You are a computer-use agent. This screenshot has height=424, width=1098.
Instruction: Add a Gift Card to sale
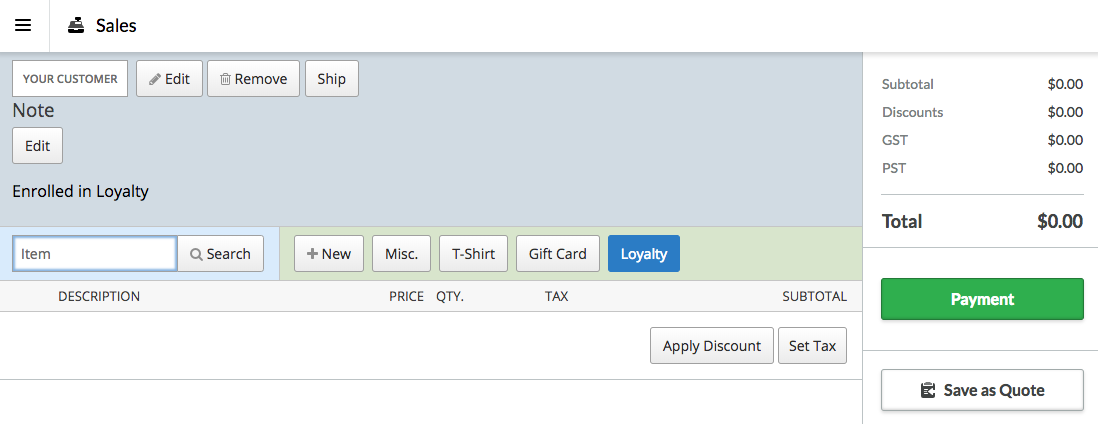(557, 254)
